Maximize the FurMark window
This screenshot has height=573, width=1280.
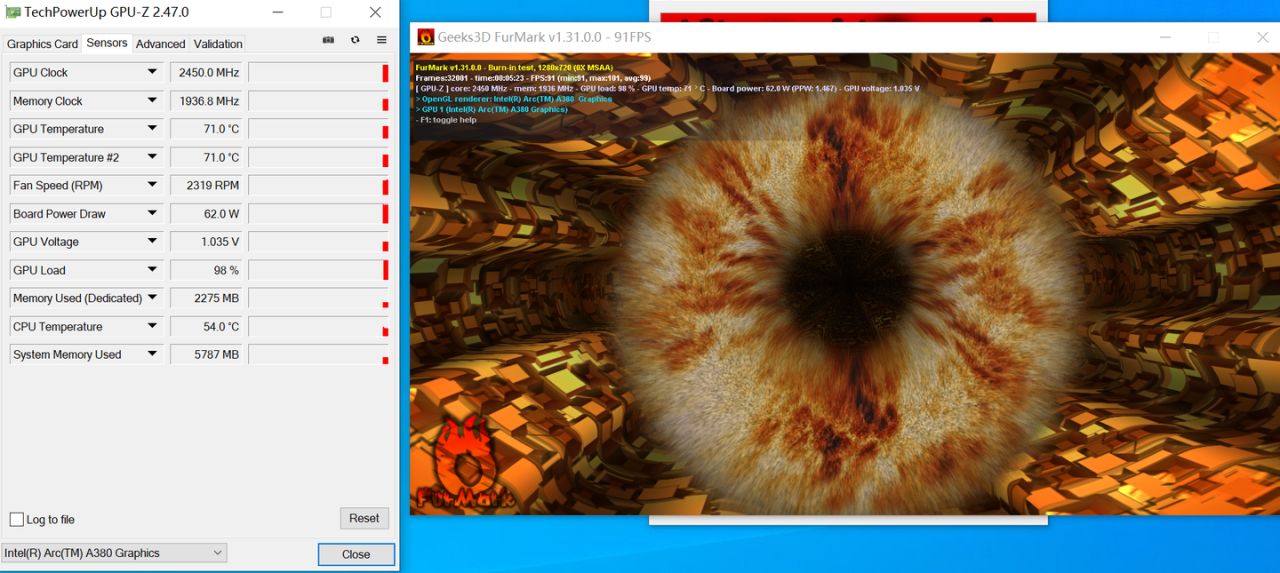pyautogui.click(x=1213, y=37)
